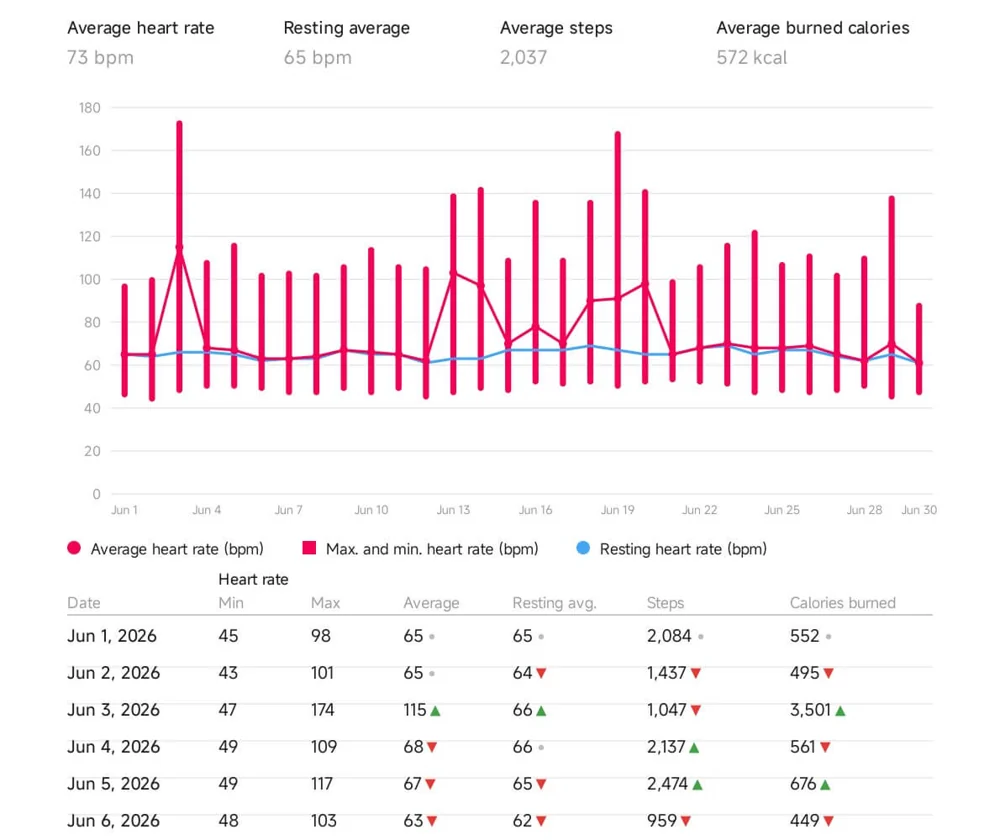Screen dimensions: 1000x840
Task: Click the Calories burned column header
Action: pos(842,603)
